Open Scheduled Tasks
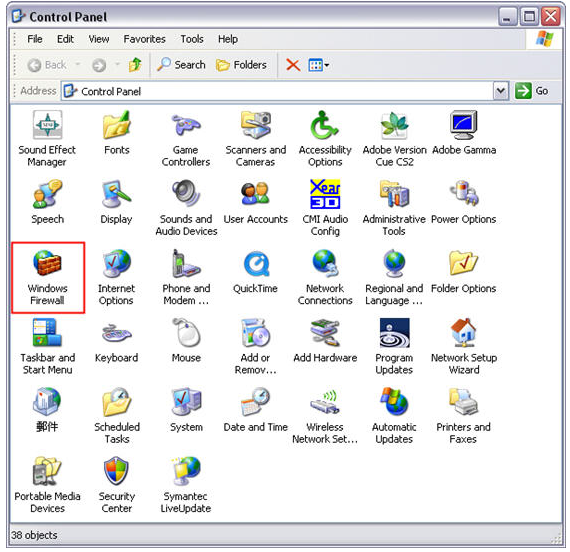This screenshot has width=570, height=552. [x=117, y=416]
